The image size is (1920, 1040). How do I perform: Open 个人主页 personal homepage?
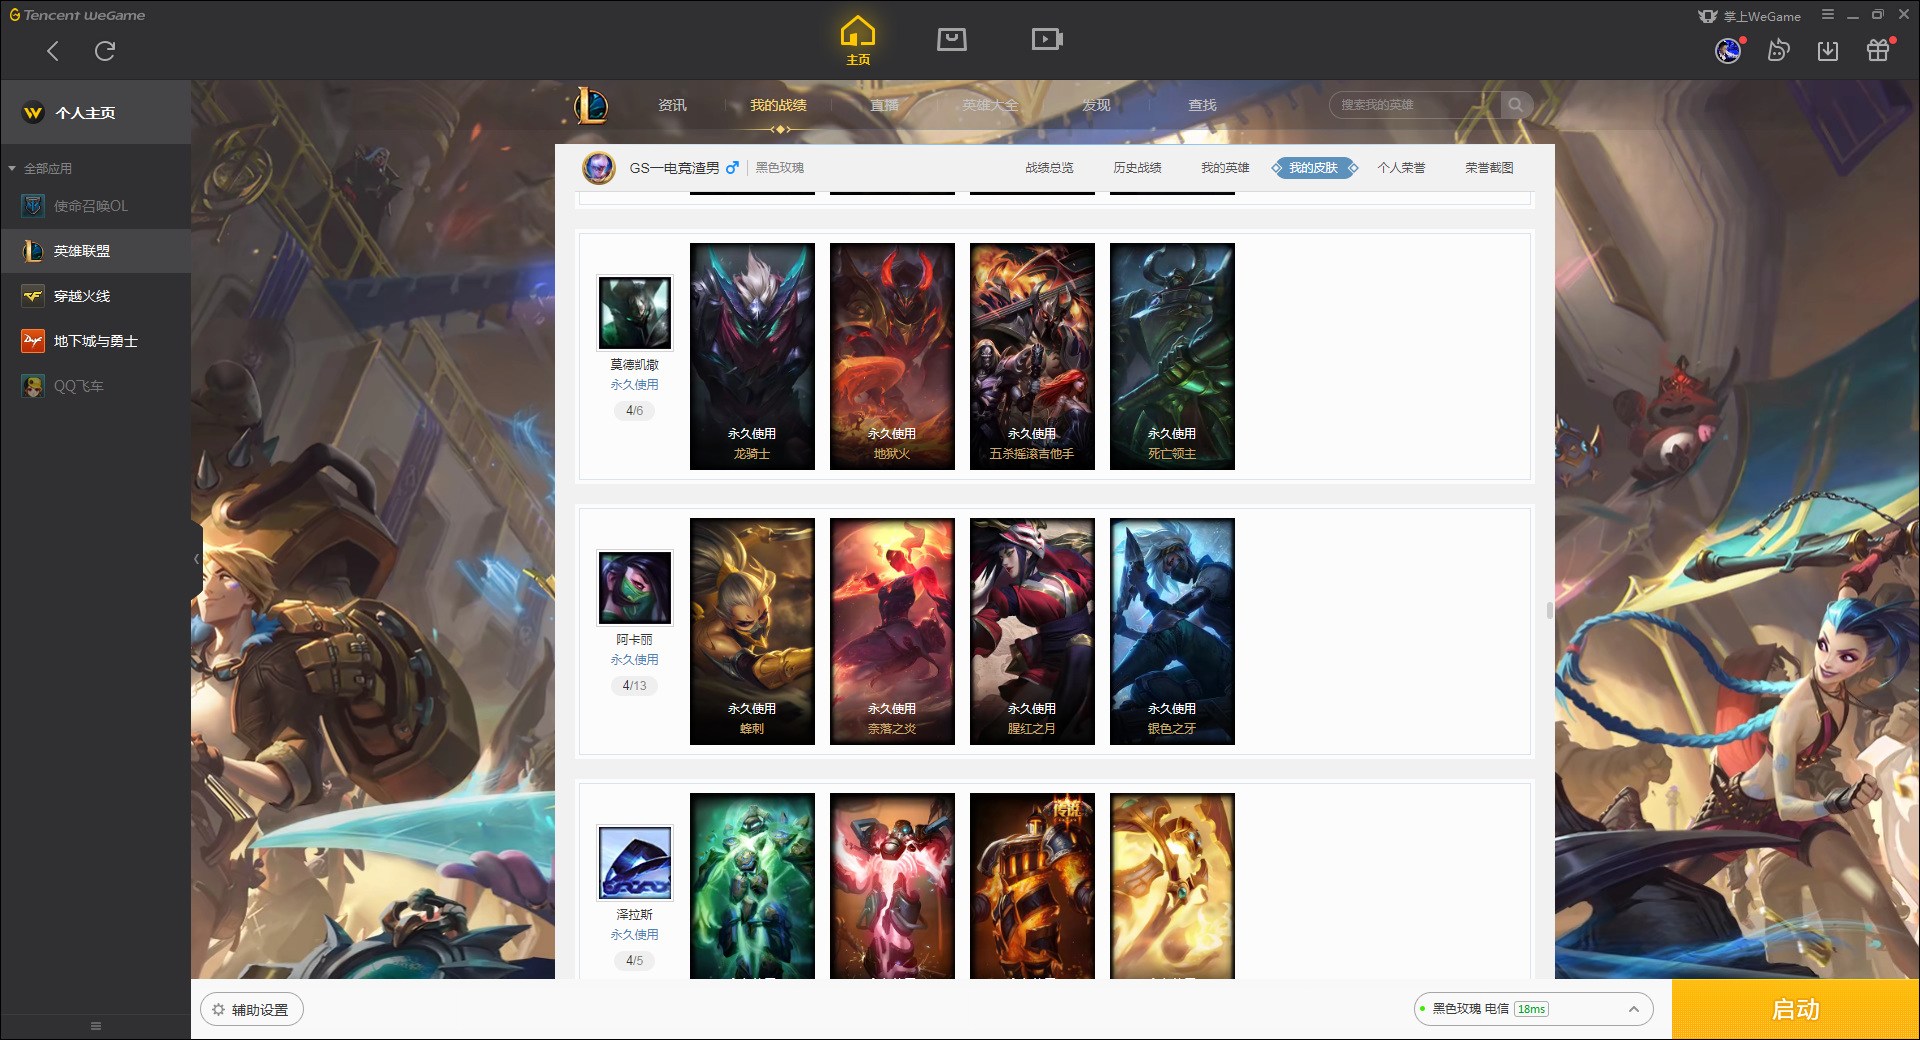point(95,113)
